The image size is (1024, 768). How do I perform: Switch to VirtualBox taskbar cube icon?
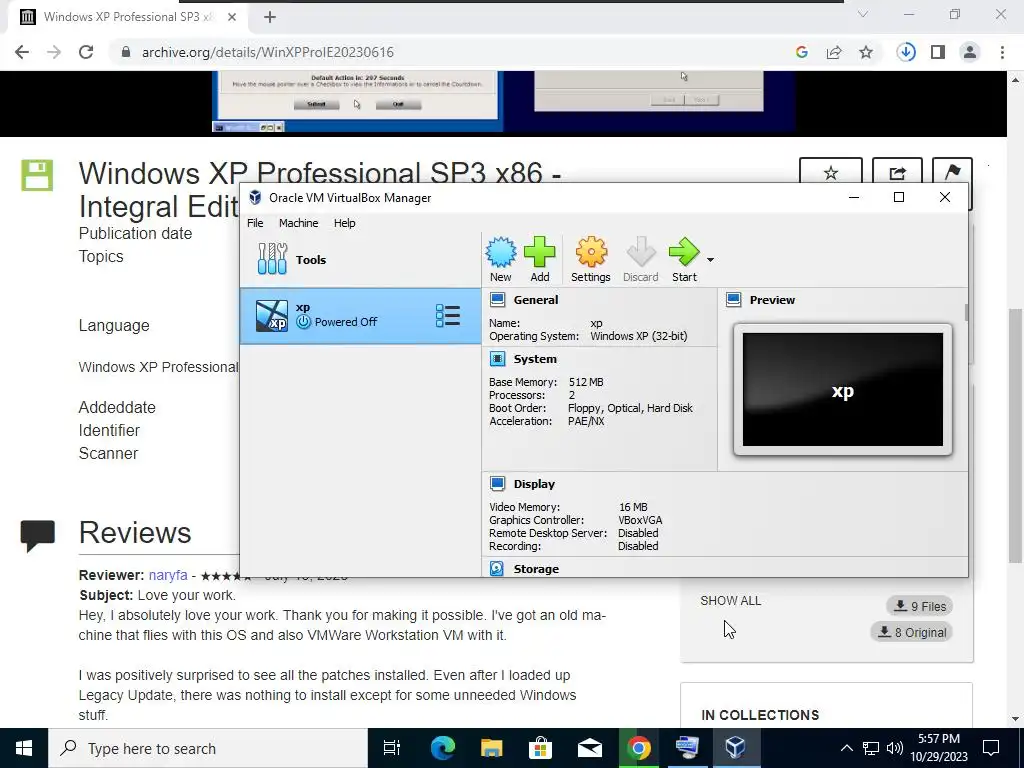[x=735, y=748]
